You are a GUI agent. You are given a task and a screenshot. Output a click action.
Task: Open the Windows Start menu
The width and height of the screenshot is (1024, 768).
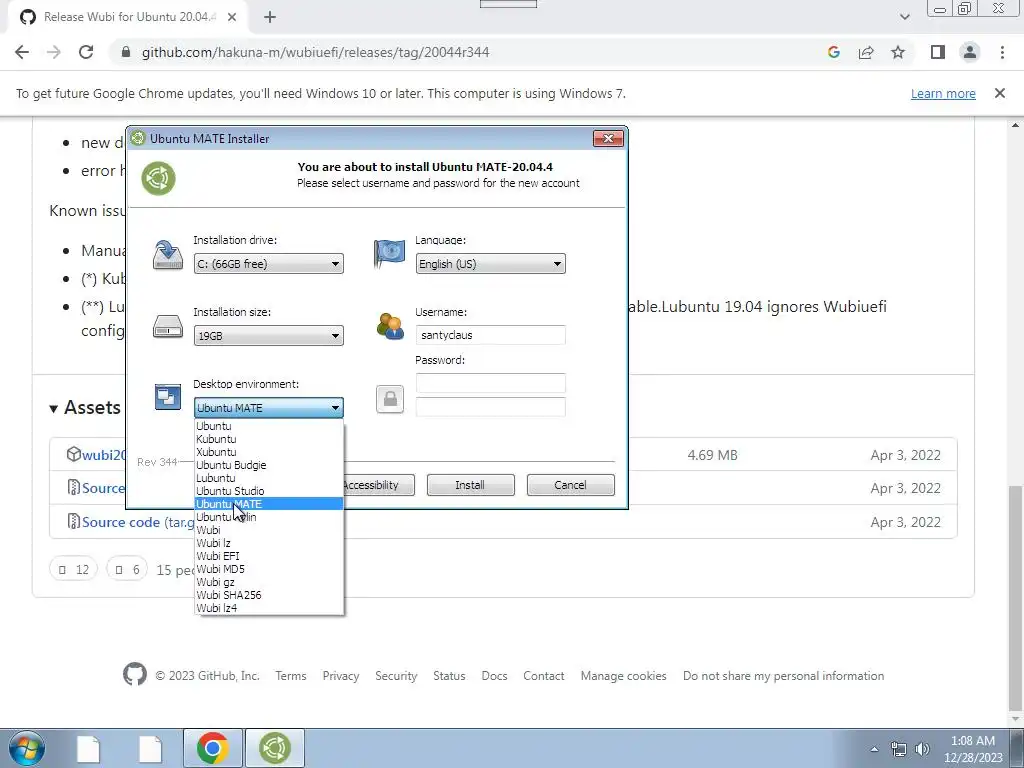[x=27, y=748]
